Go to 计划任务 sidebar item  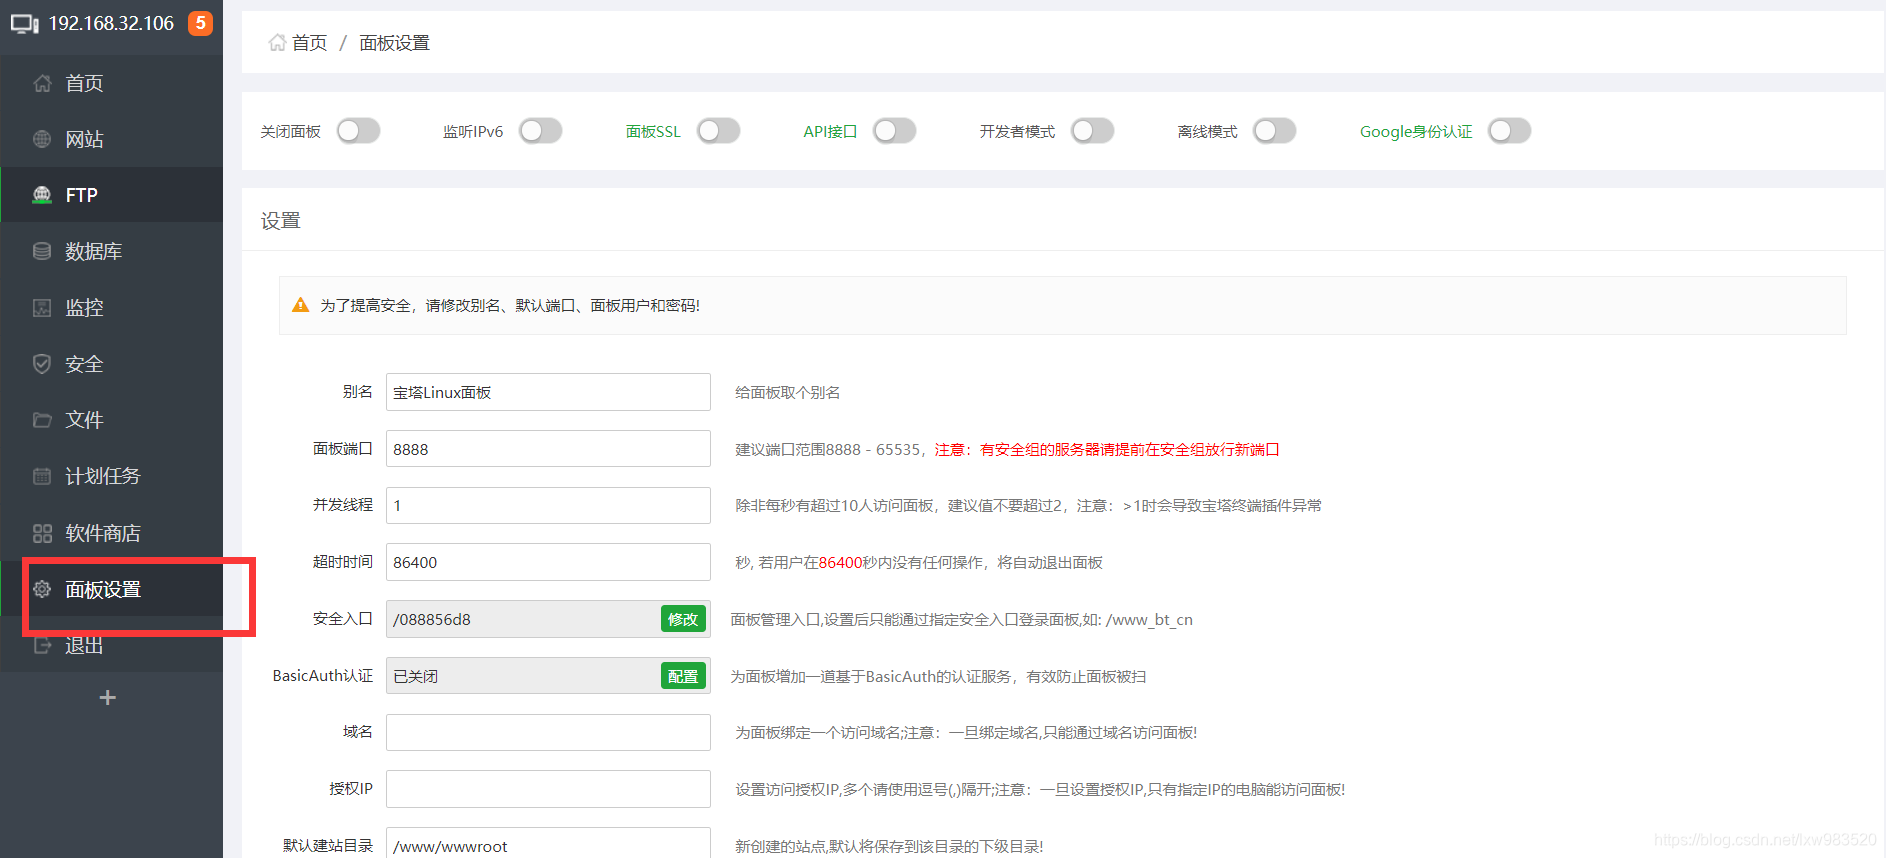112,476
